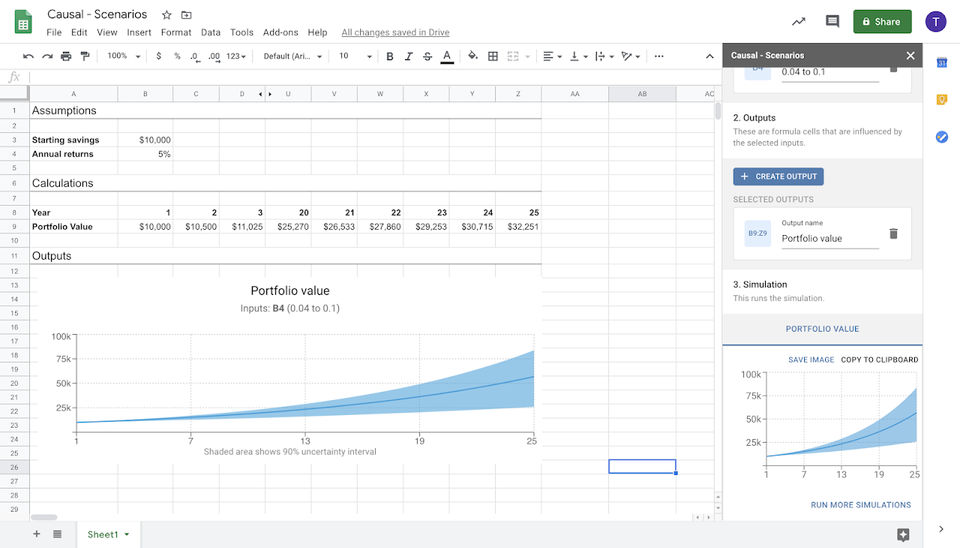Open the View menu
Screen dimensions: 960x548
click(x=107, y=32)
